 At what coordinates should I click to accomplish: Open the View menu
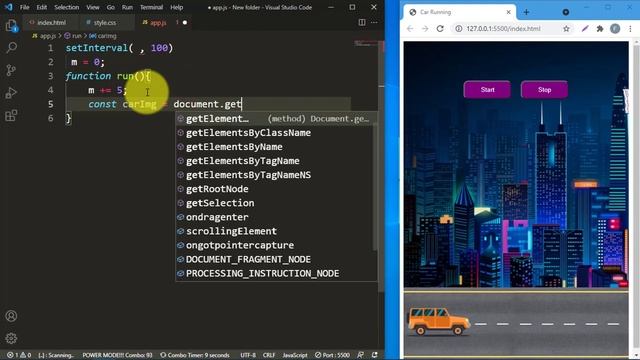tap(93, 7)
